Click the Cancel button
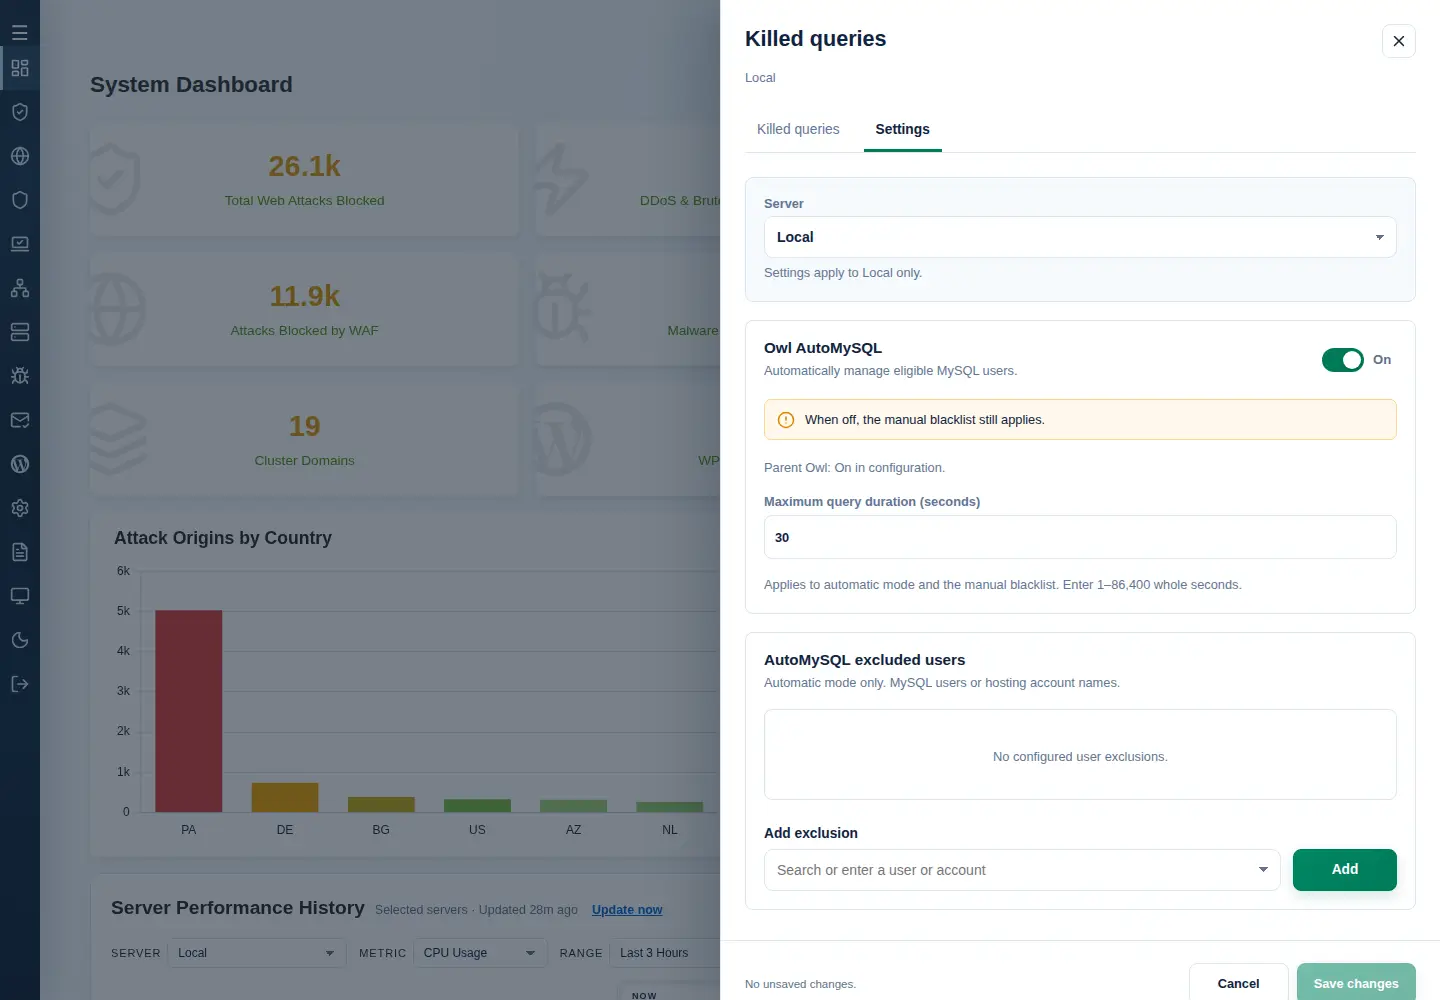This screenshot has width=1440, height=1000. [1238, 983]
